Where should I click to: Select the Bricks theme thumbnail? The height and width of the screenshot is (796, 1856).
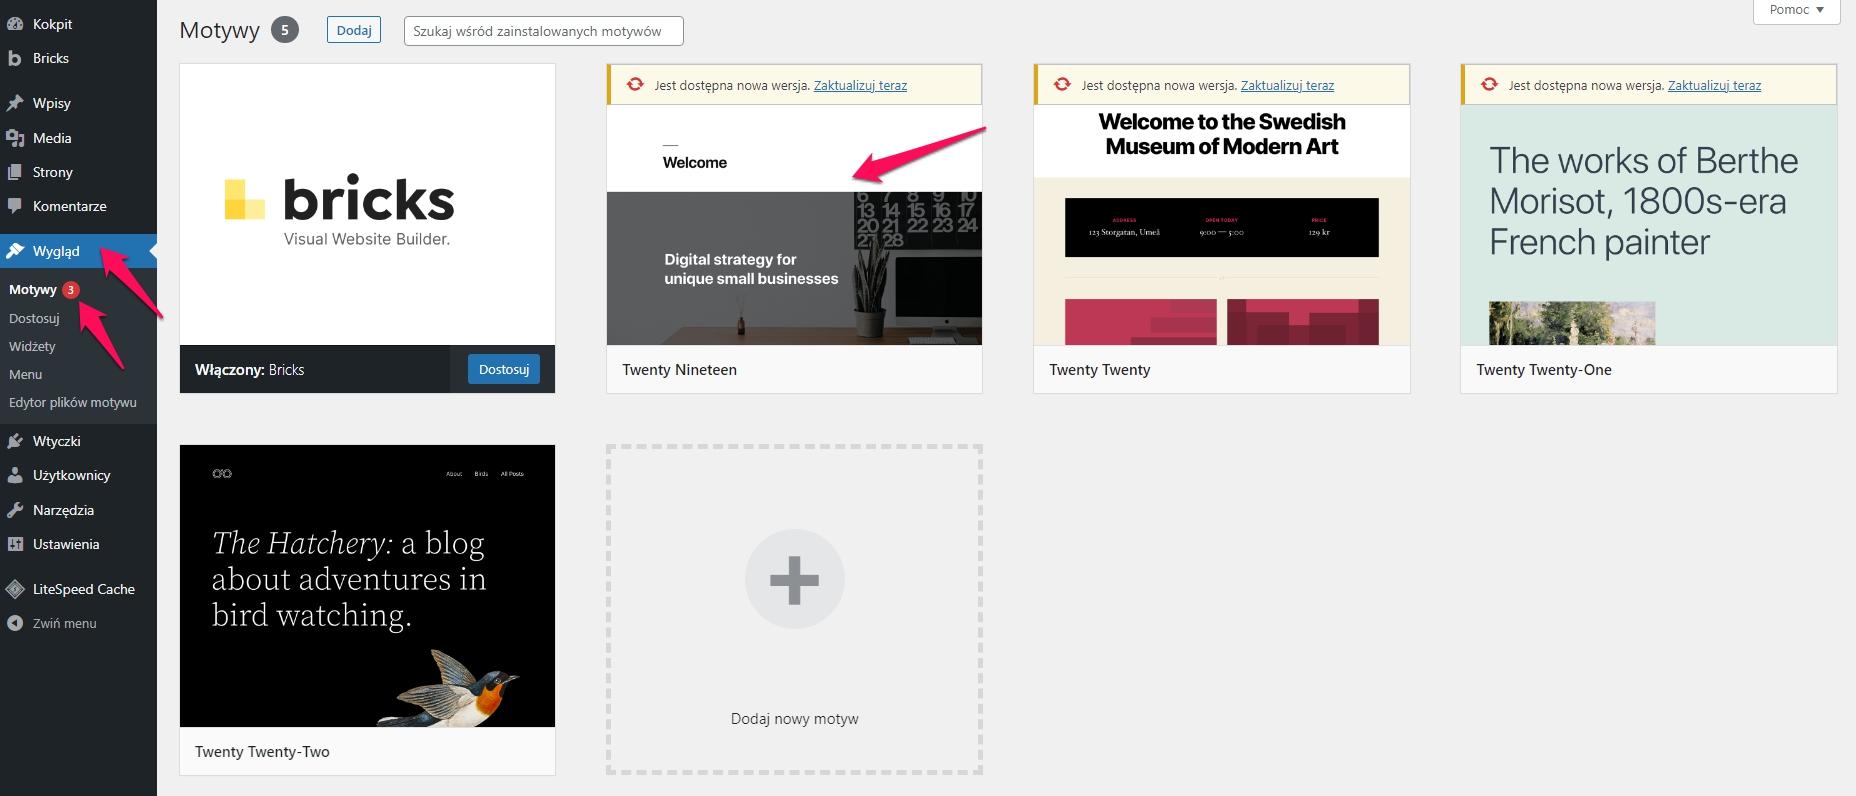pyautogui.click(x=367, y=205)
